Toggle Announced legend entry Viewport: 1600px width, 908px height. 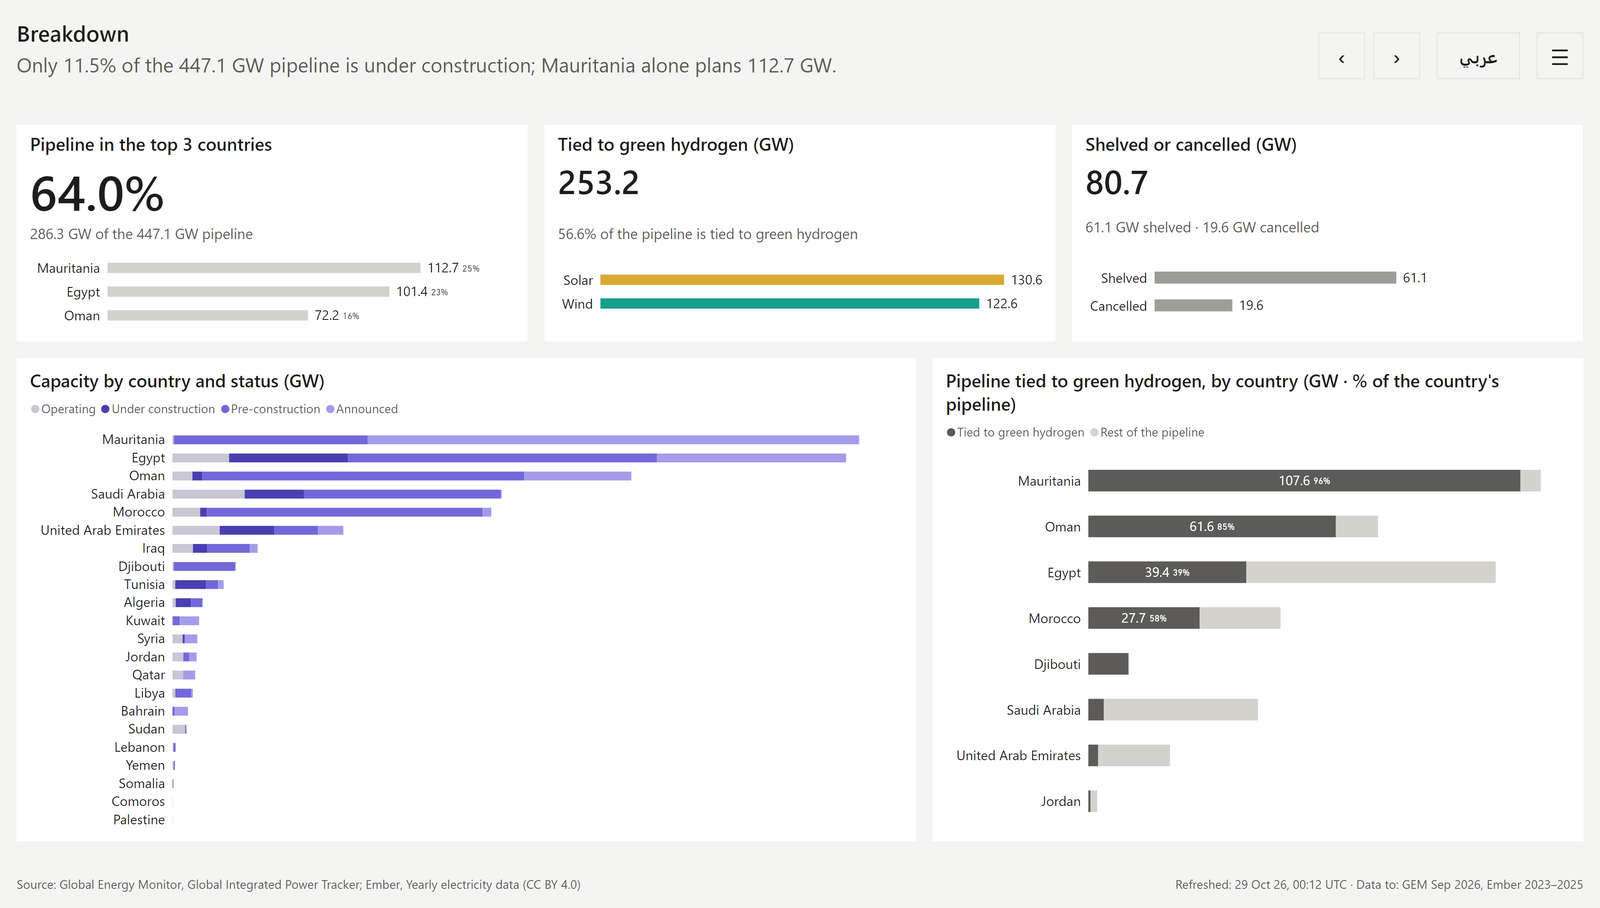click(x=362, y=409)
